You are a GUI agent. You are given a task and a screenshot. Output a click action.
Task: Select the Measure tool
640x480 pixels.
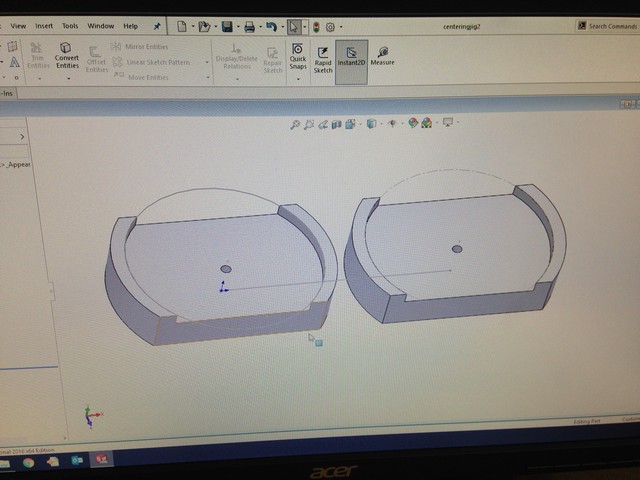point(382,56)
